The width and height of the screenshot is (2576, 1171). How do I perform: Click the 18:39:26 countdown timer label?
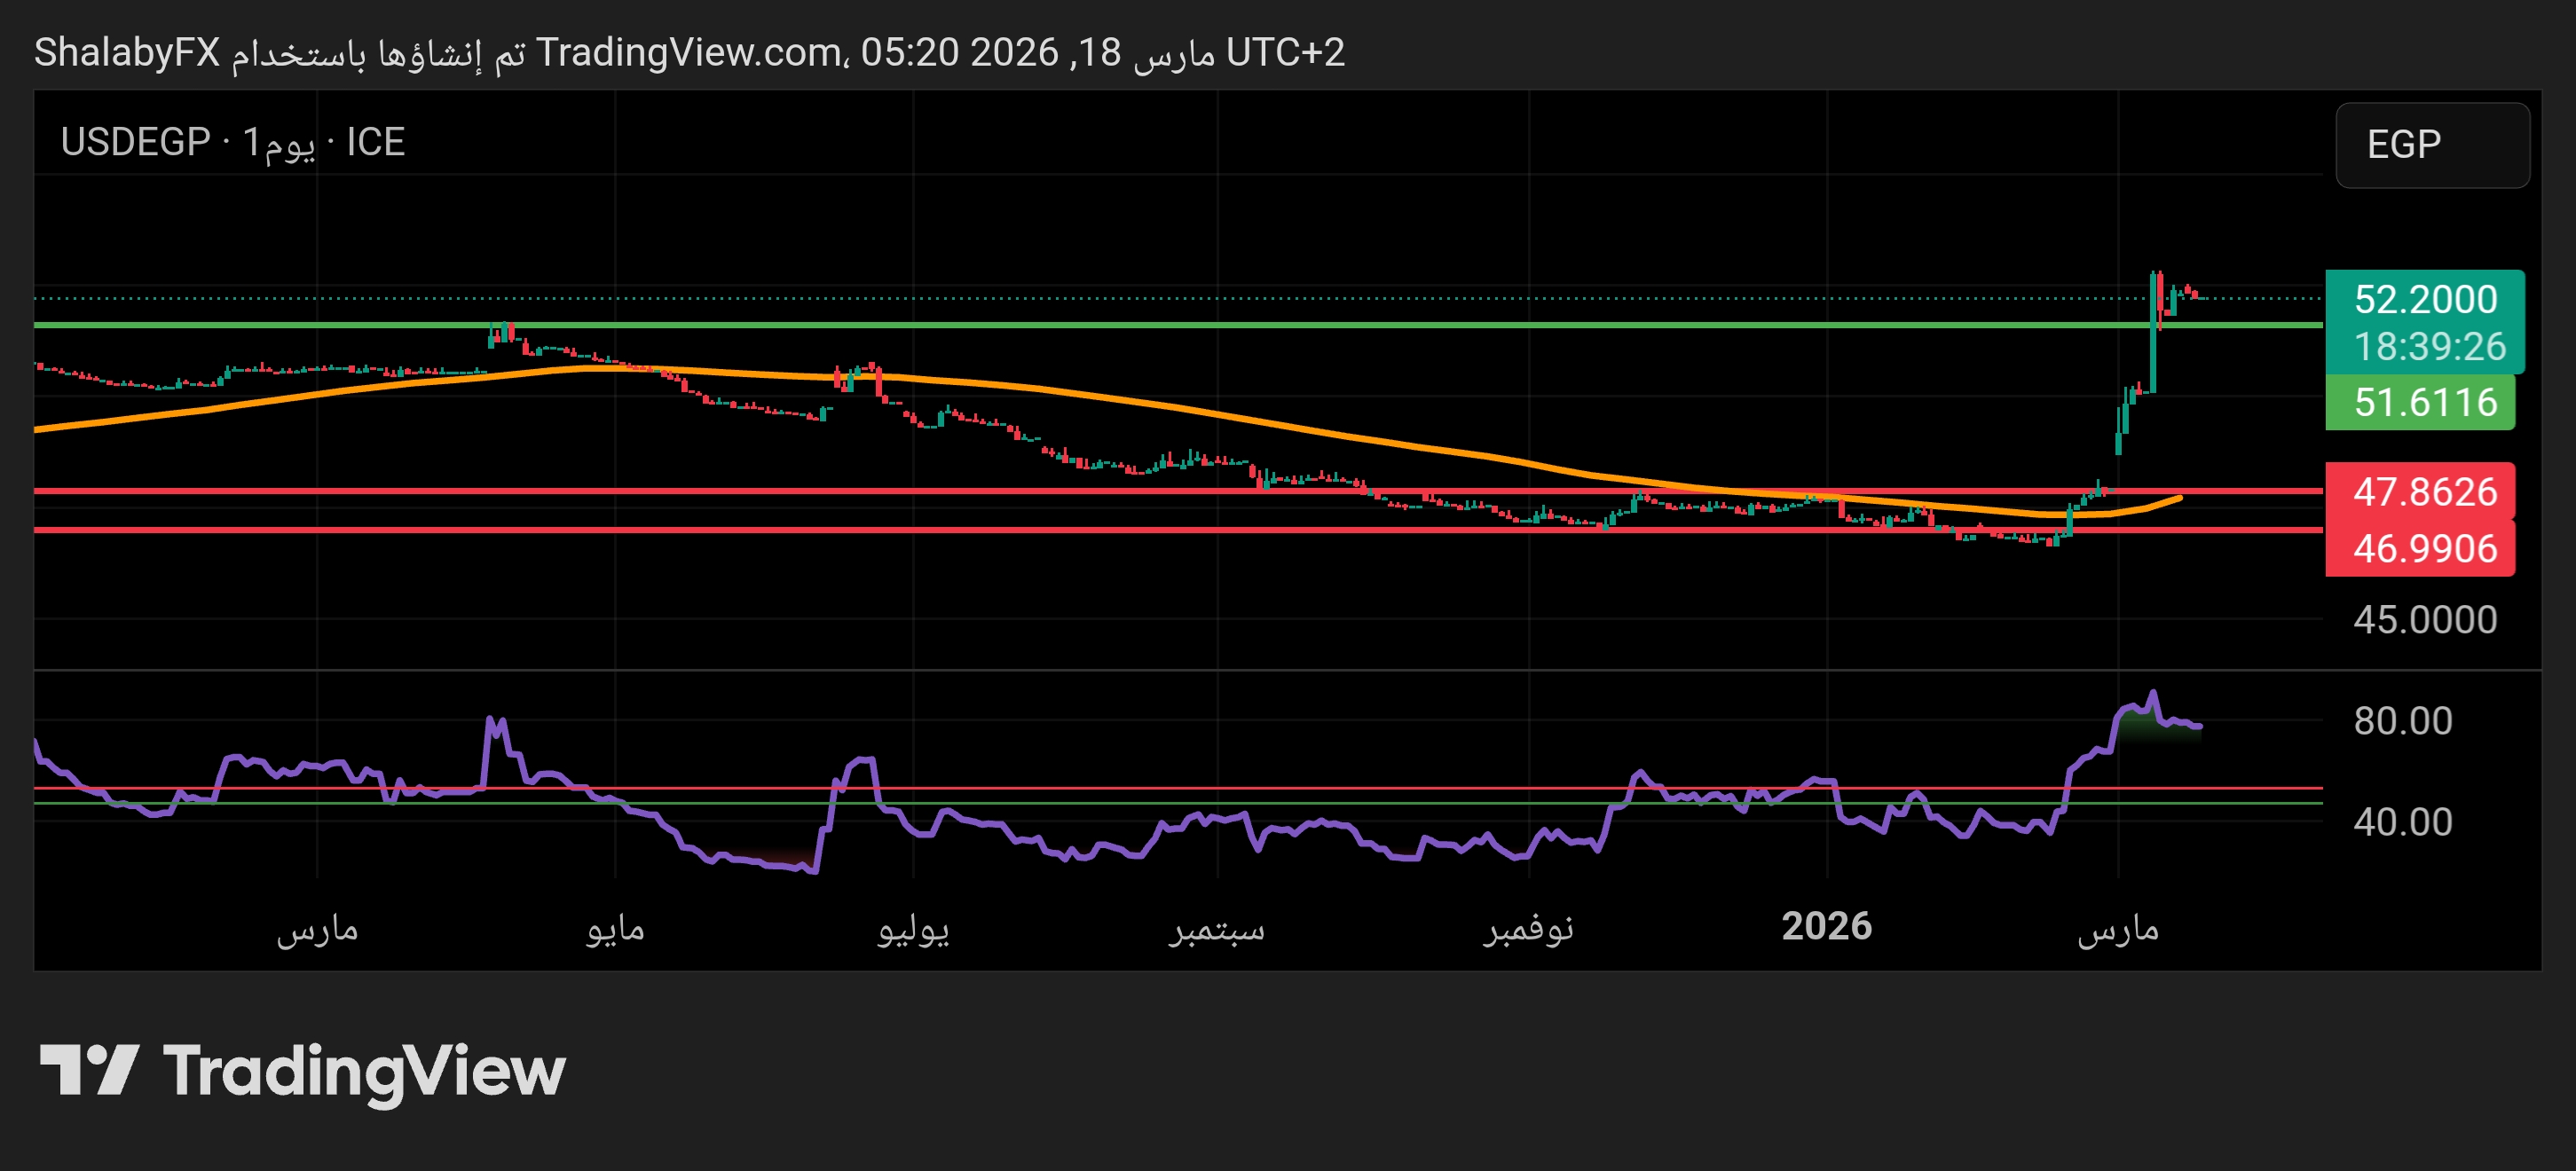coord(2428,347)
